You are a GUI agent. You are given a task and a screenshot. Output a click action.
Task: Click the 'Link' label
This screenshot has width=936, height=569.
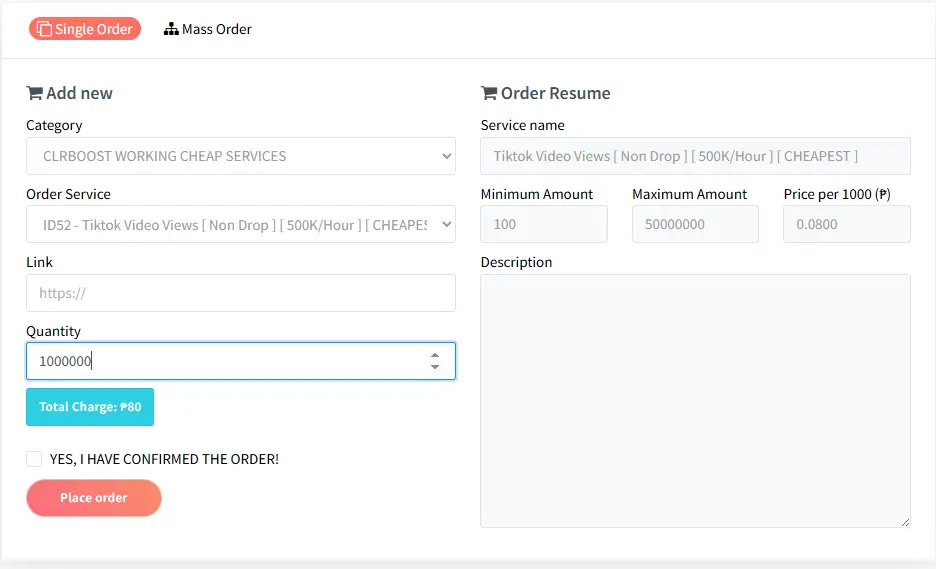click(x=39, y=262)
